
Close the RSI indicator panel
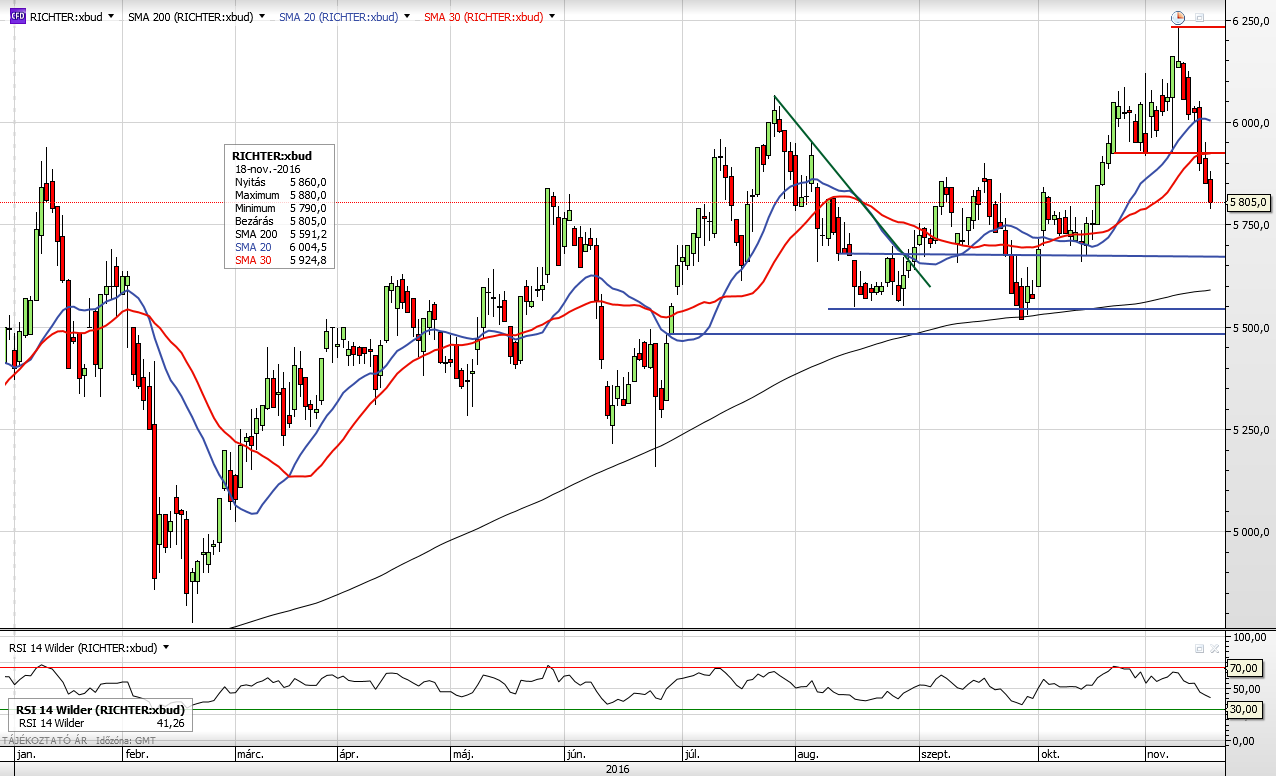[1215, 649]
